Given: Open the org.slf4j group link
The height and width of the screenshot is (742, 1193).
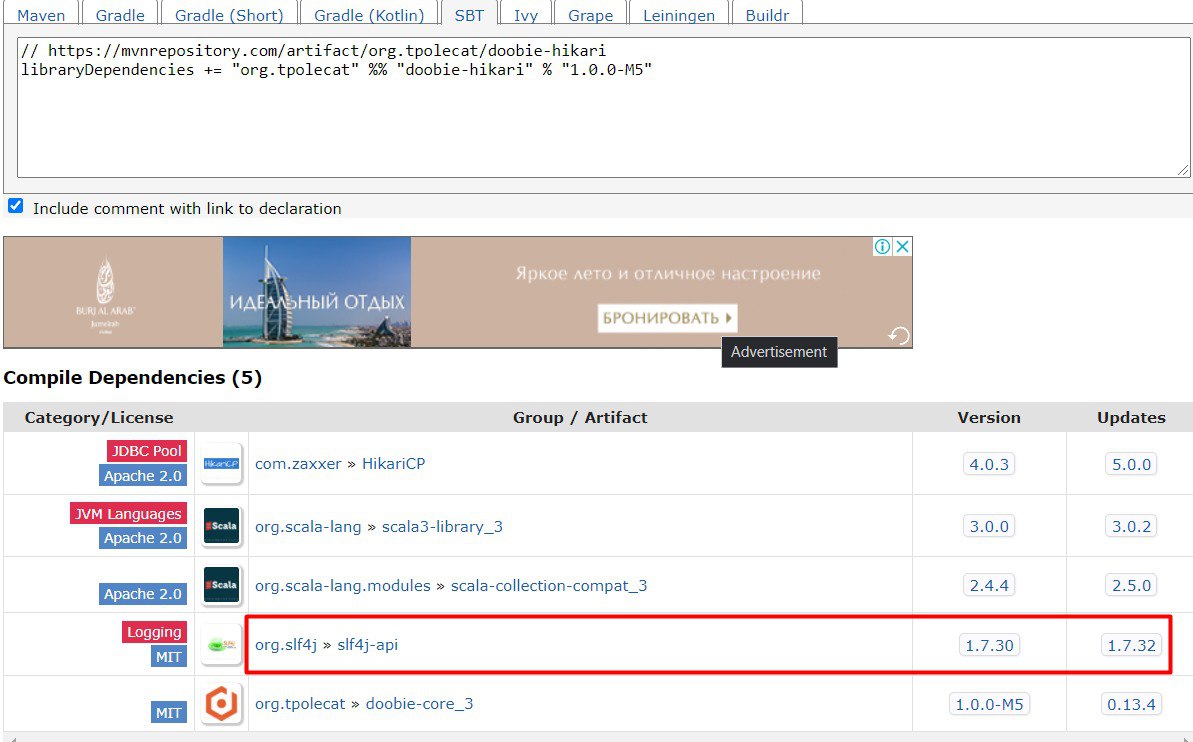Looking at the screenshot, I should tap(285, 645).
